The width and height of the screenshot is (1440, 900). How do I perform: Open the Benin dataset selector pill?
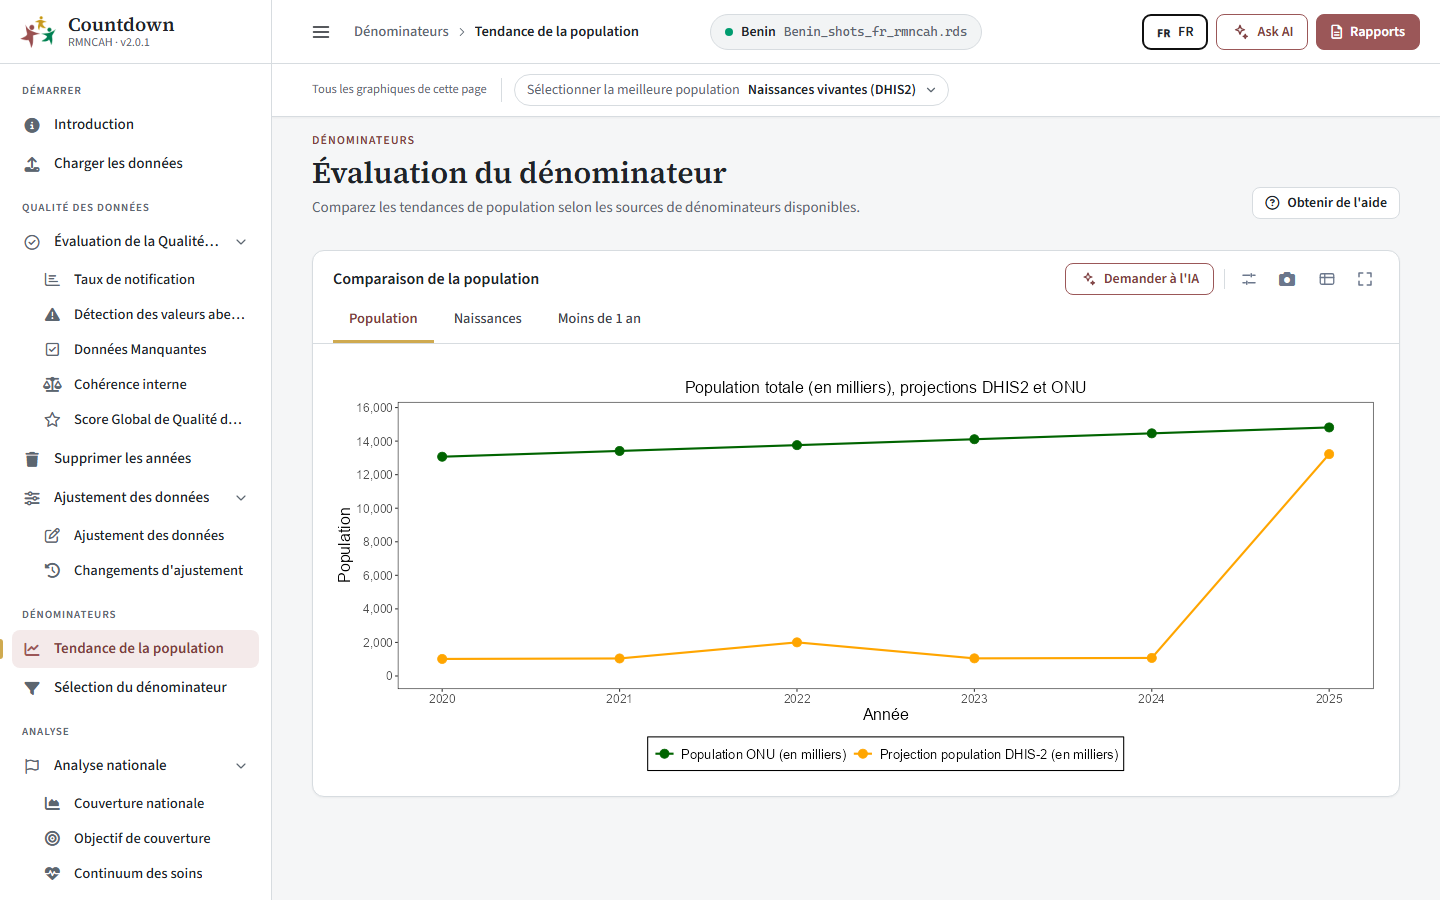[845, 32]
